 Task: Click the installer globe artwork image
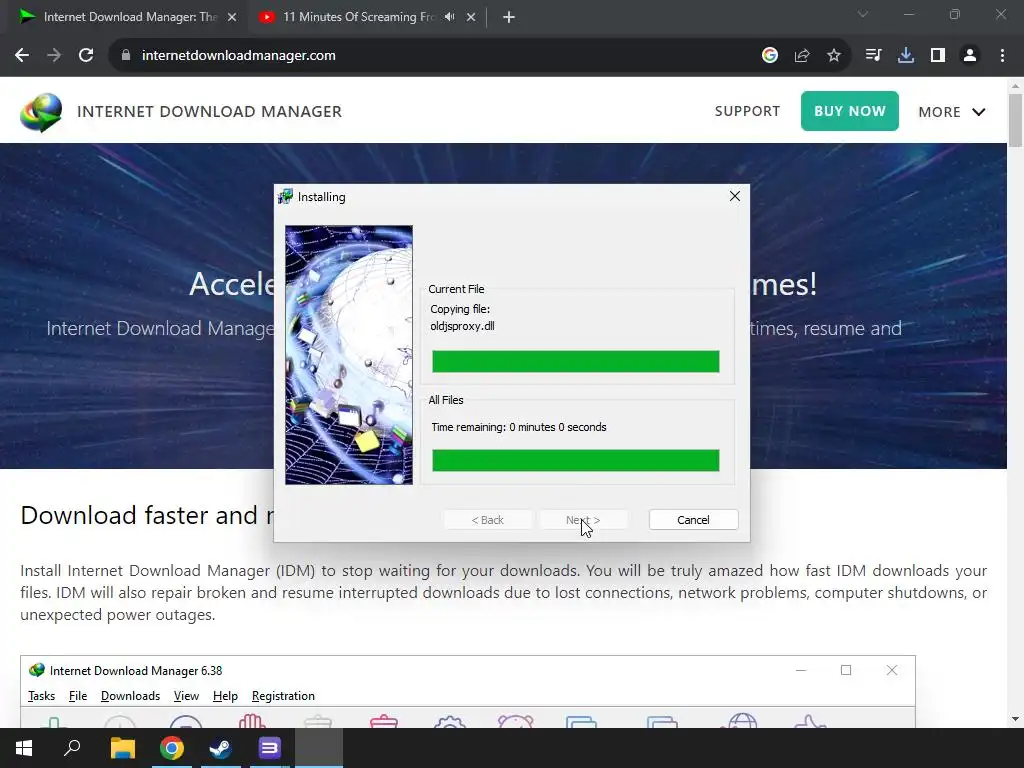coord(349,355)
